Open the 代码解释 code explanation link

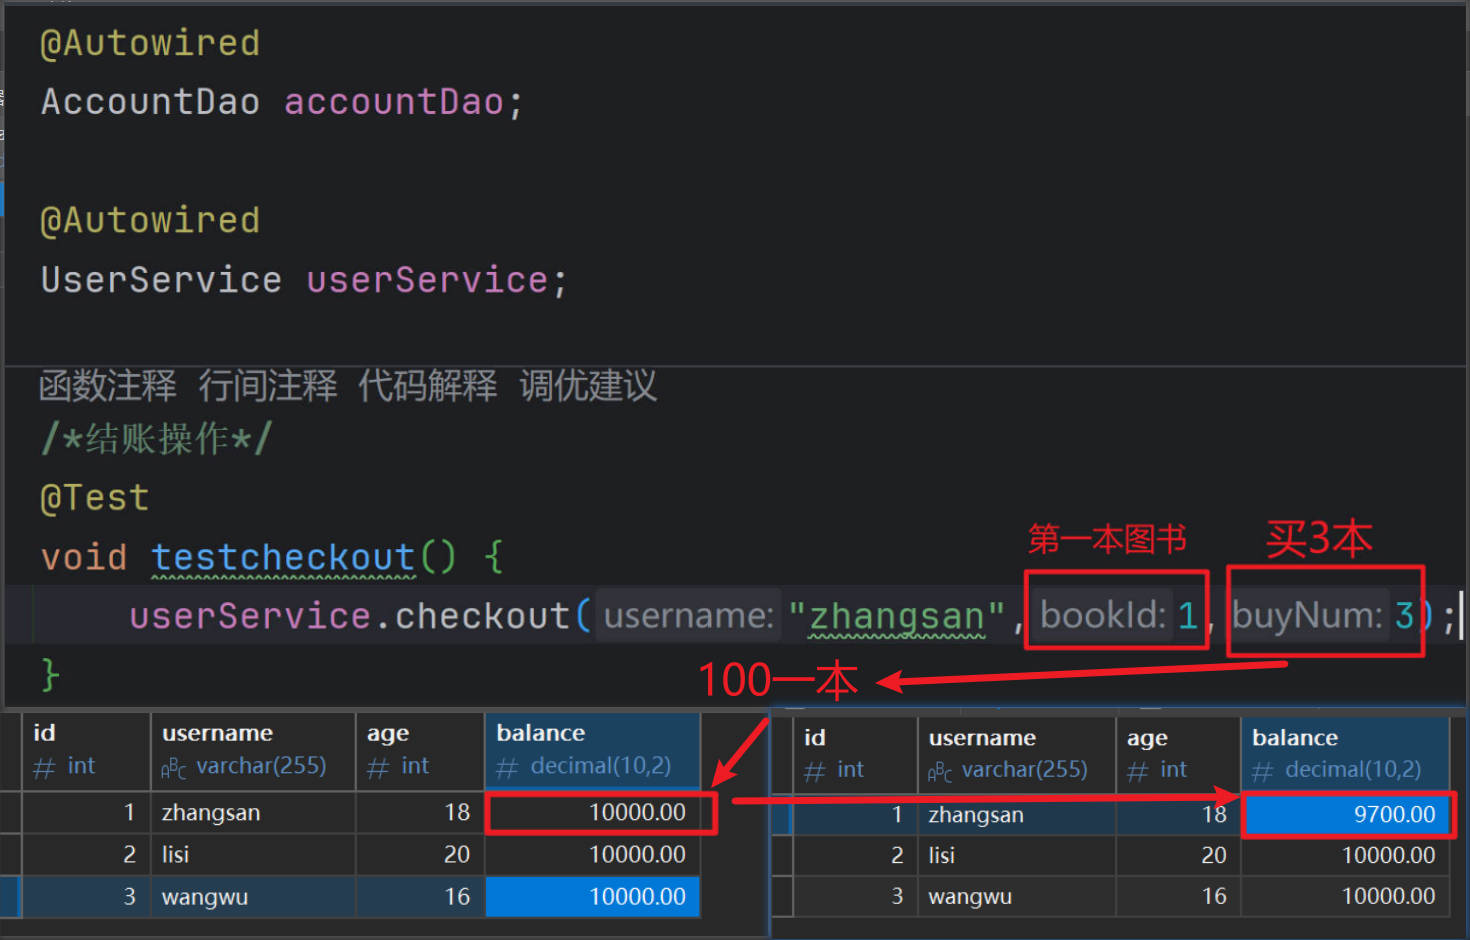point(428,385)
